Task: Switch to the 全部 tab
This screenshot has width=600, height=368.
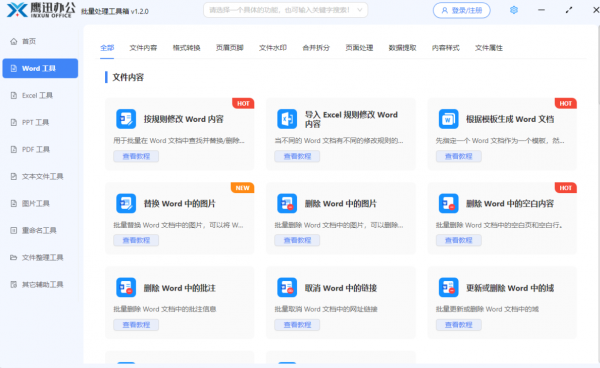Action: point(107,48)
